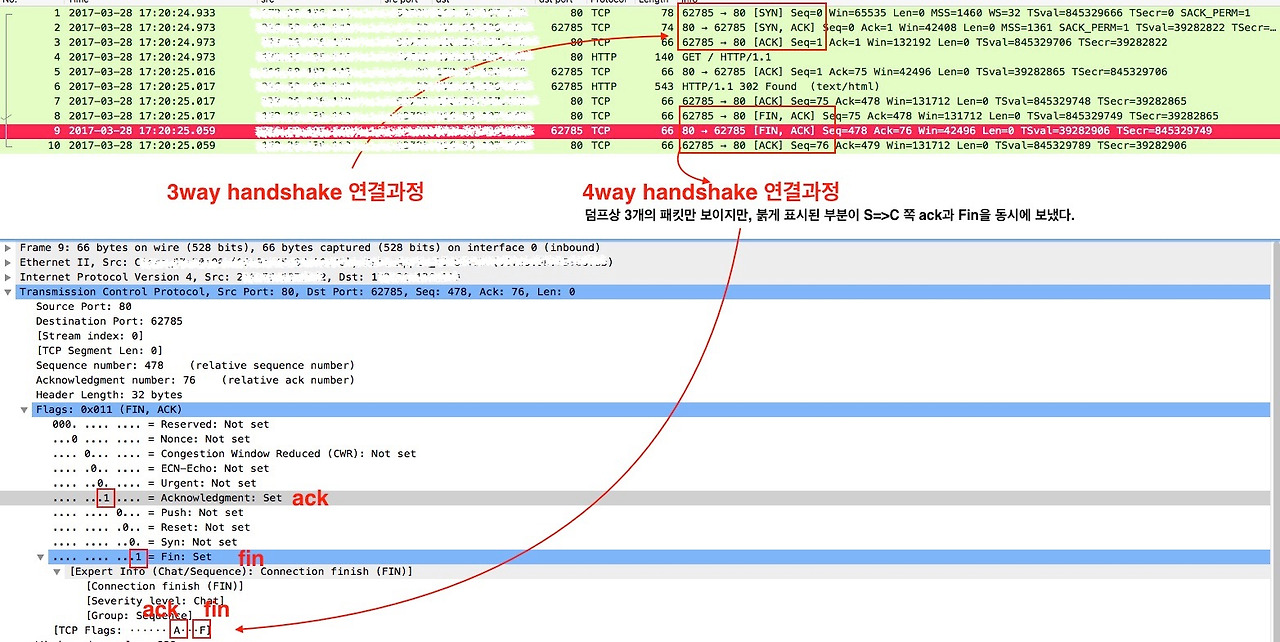Viewport: 1280px width, 642px height.
Task: Select the [TCP Segment Len: 0] field
Action: pyautogui.click(x=100, y=351)
